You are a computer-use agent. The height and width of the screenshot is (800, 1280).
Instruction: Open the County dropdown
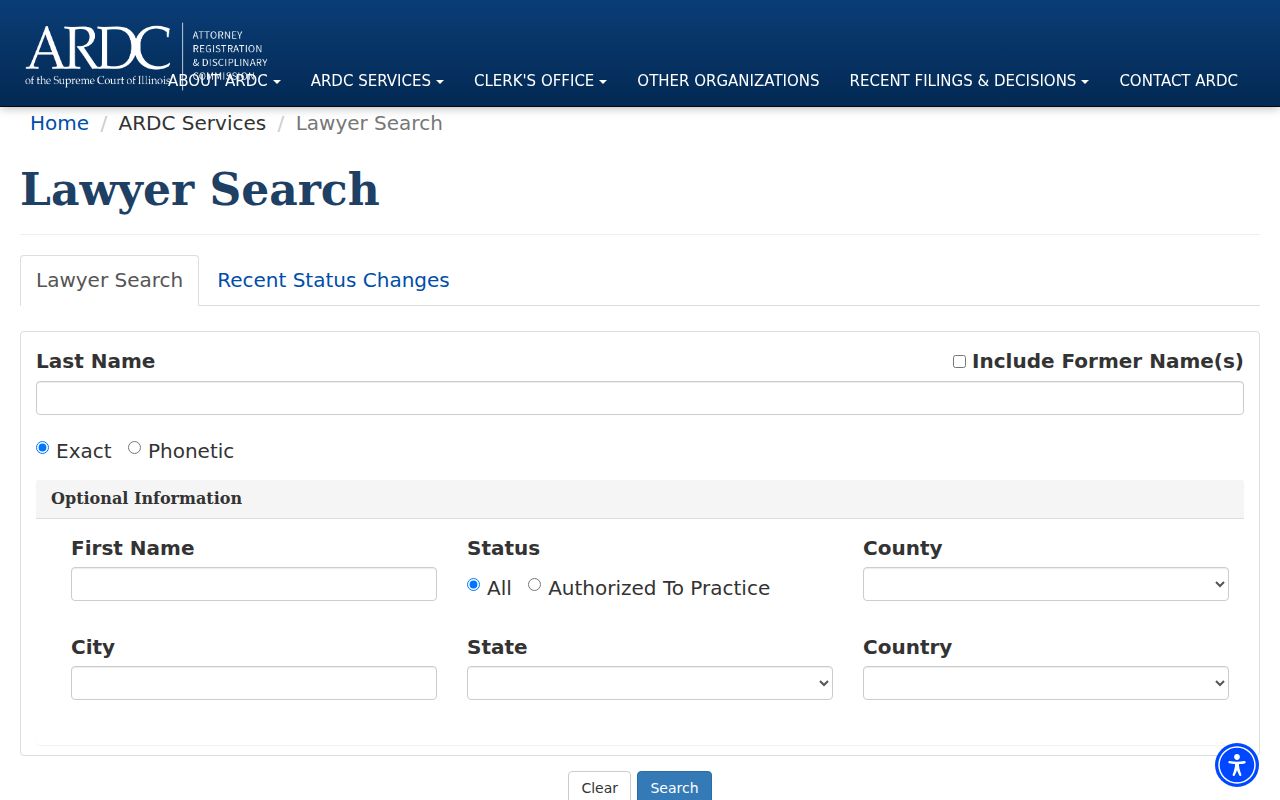pos(1045,584)
